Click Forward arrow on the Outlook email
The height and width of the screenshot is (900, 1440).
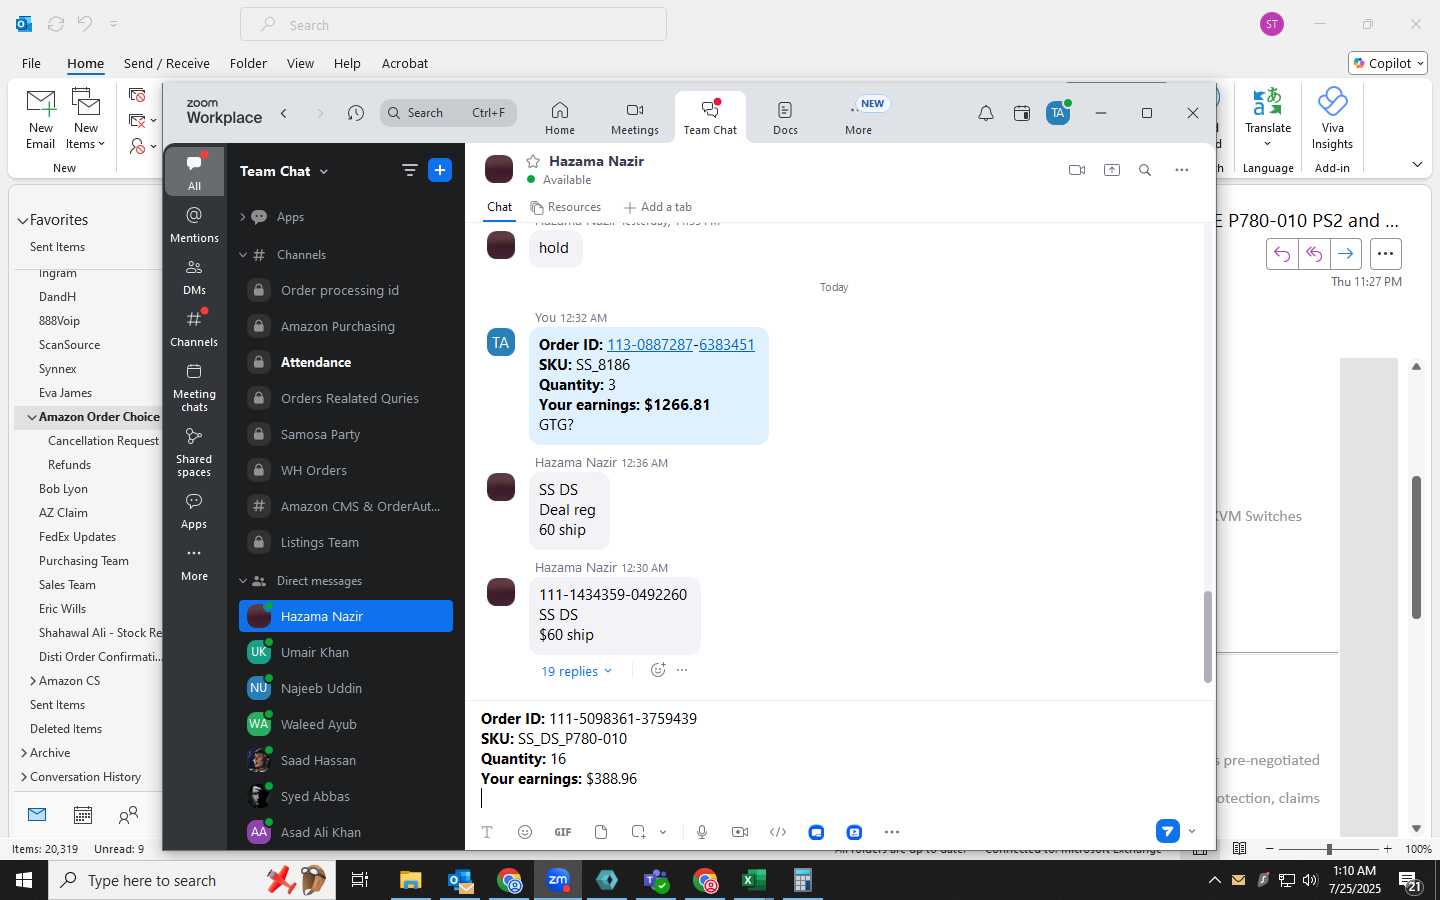click(x=1346, y=254)
